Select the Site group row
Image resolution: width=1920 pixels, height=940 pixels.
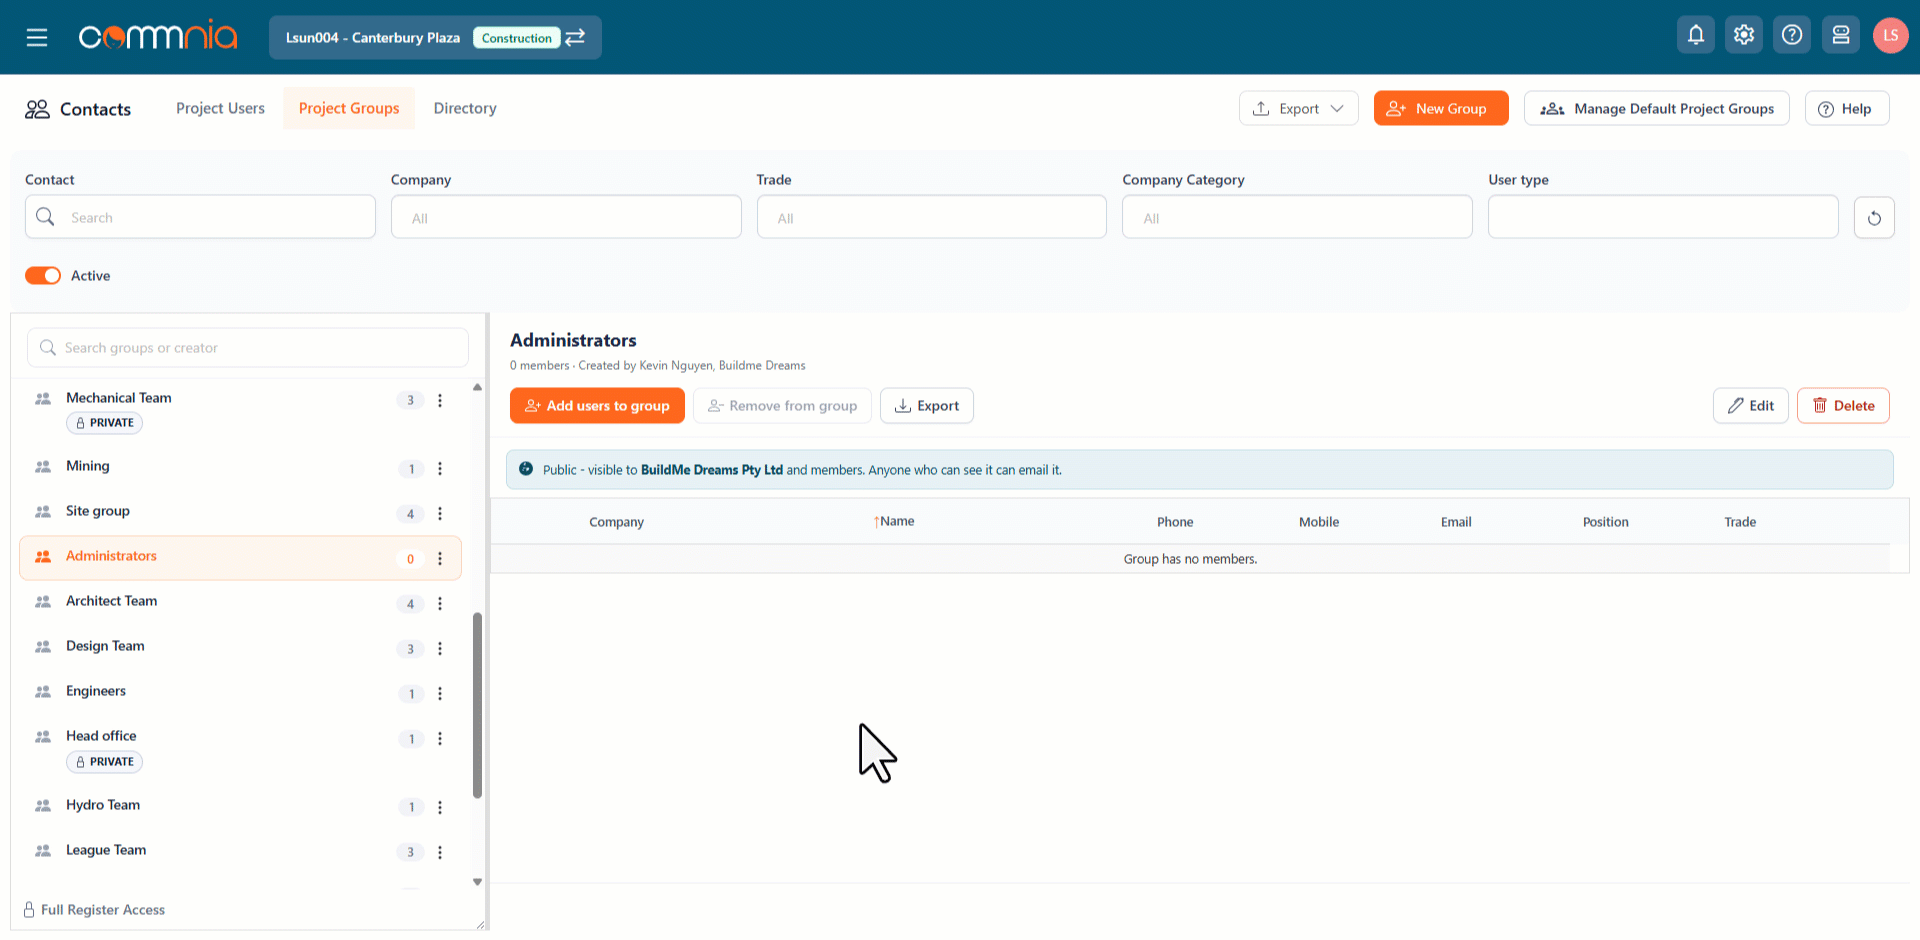tap(240, 513)
